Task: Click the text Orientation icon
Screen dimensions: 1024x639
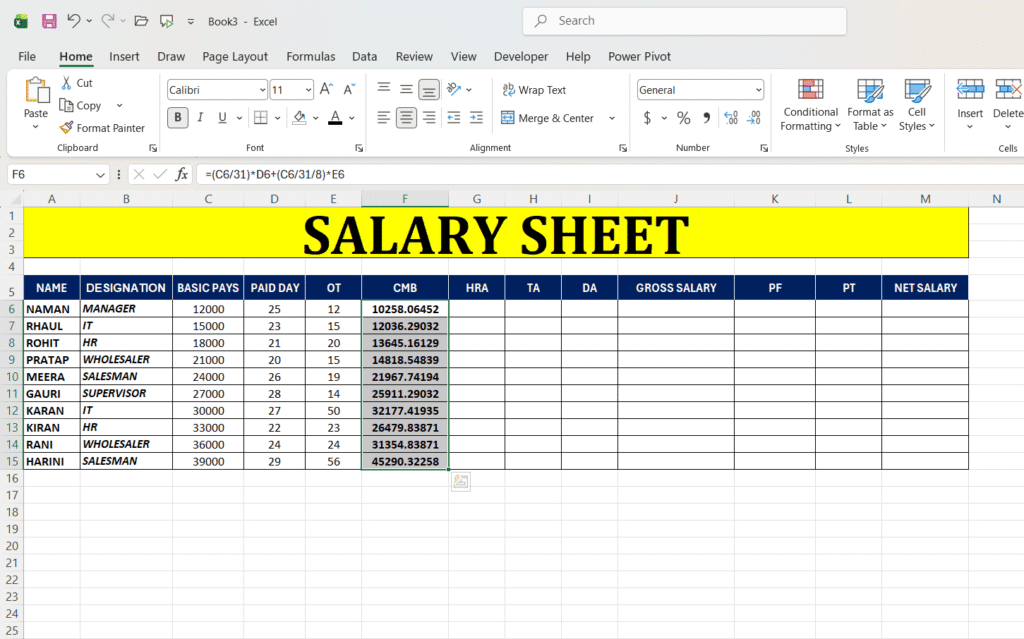Action: (x=454, y=89)
